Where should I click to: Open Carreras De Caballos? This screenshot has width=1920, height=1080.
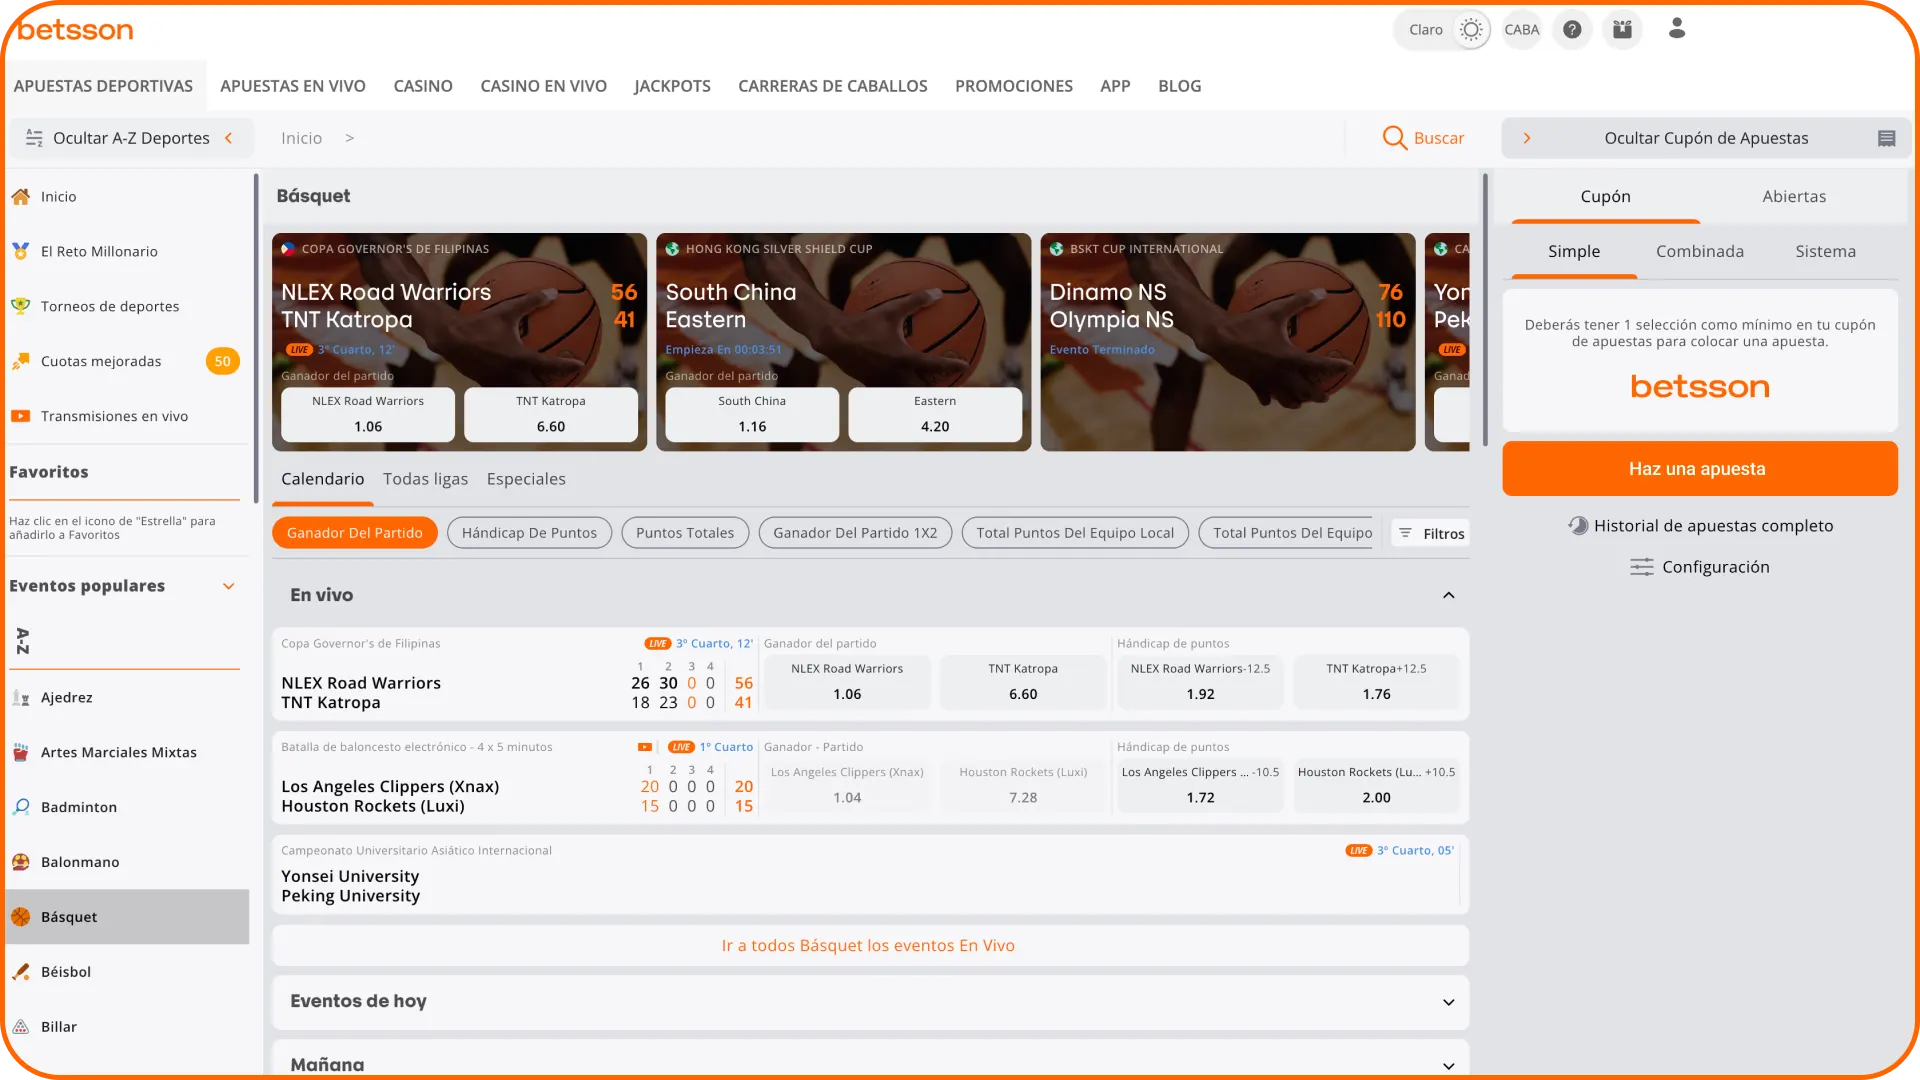[x=833, y=86]
